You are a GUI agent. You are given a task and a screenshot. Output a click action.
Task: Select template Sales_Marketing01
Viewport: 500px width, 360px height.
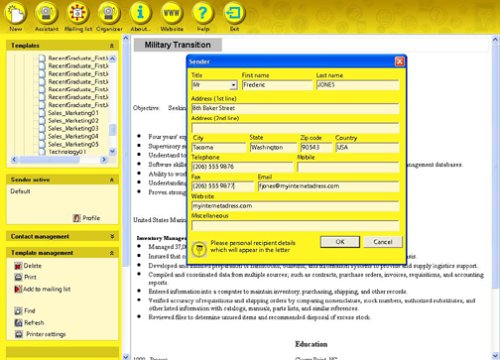coord(73,113)
